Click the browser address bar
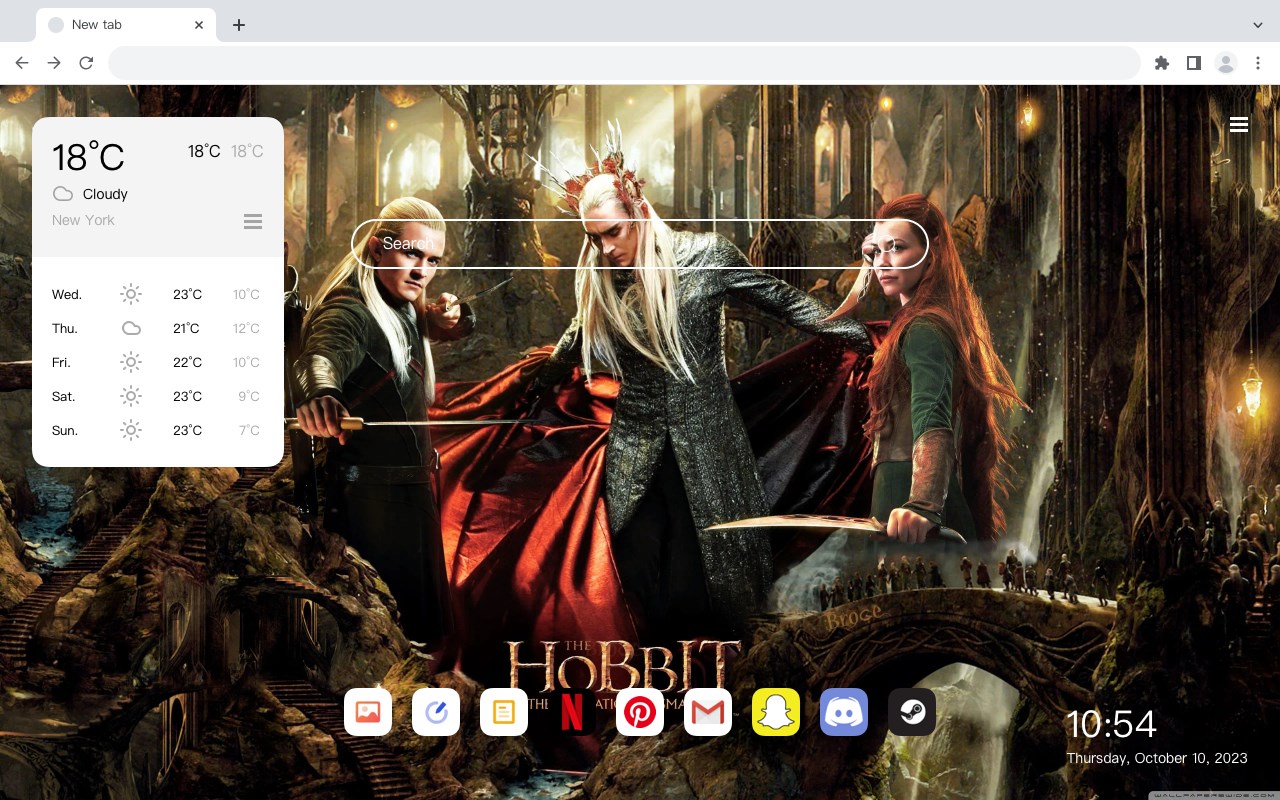The image size is (1280, 800). click(x=624, y=63)
